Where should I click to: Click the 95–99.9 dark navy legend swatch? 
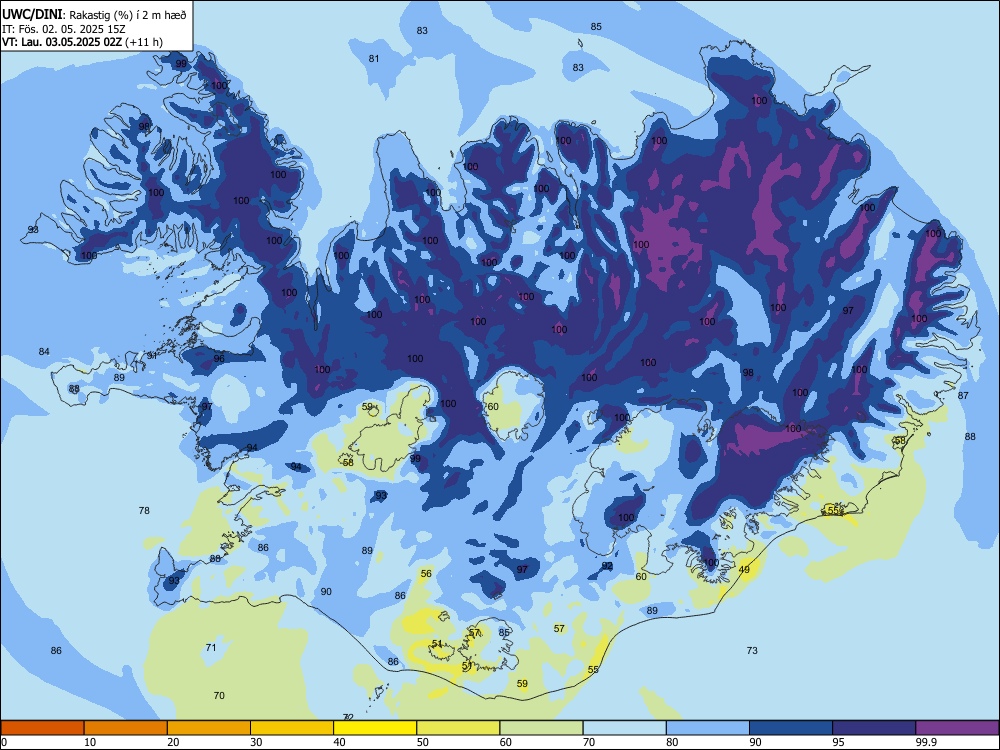point(874,728)
